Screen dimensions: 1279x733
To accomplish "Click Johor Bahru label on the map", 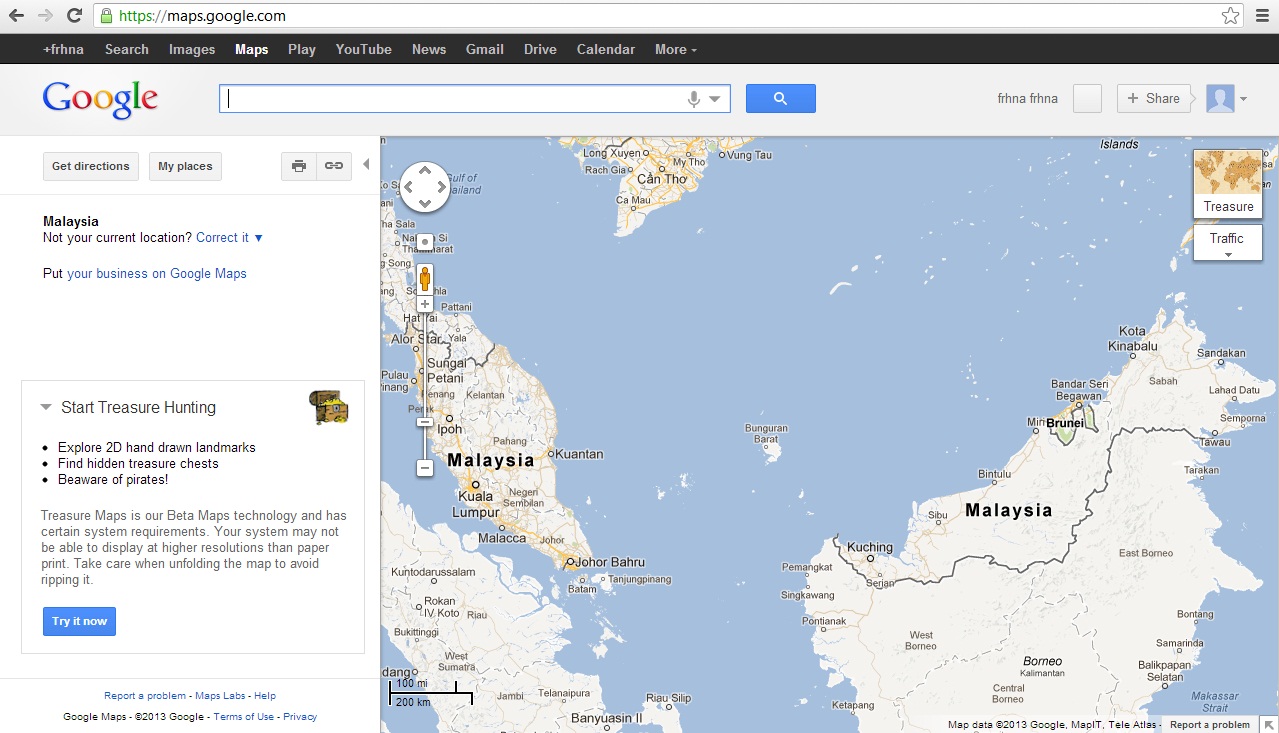I will tap(612, 562).
